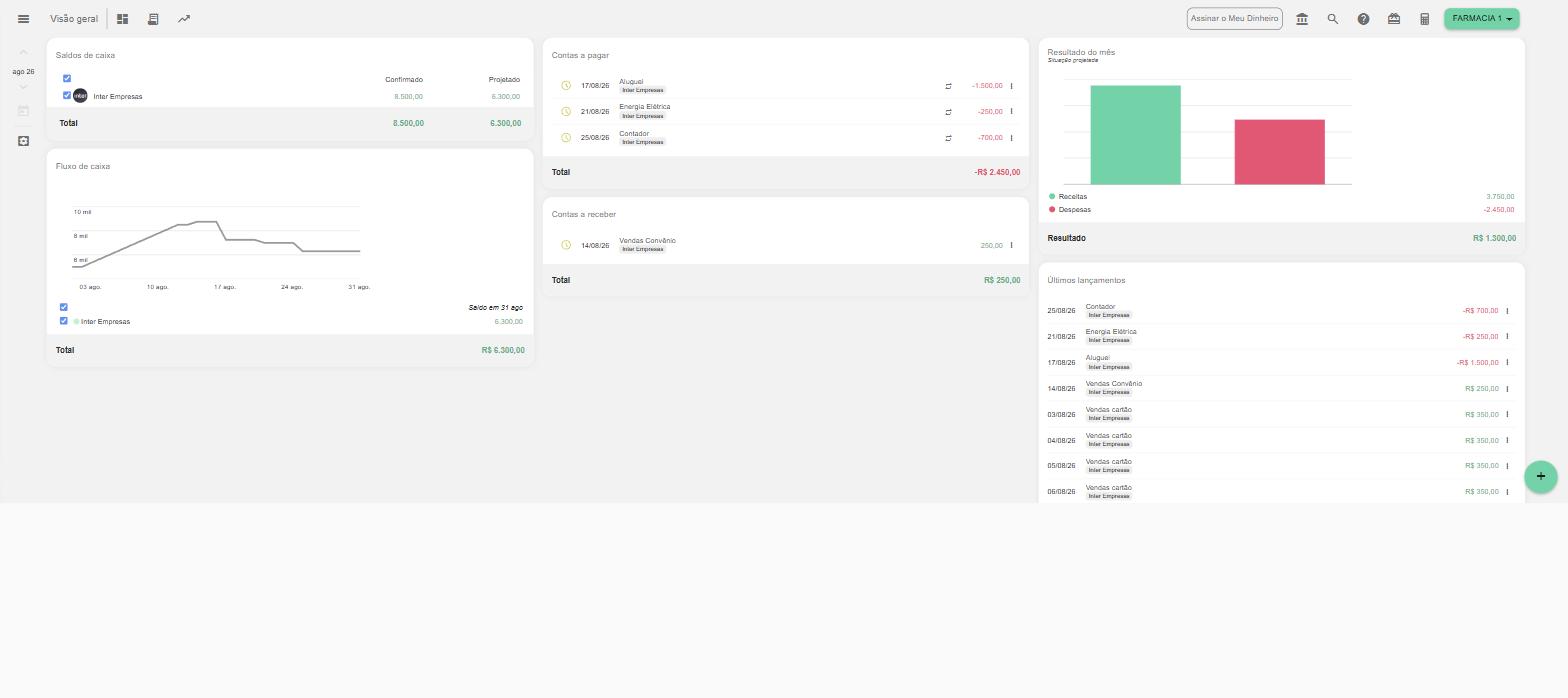The width and height of the screenshot is (1568, 698).
Task: Toggle Inter Empresas checkbox in Saldos de caixa
Action: pyautogui.click(x=67, y=96)
